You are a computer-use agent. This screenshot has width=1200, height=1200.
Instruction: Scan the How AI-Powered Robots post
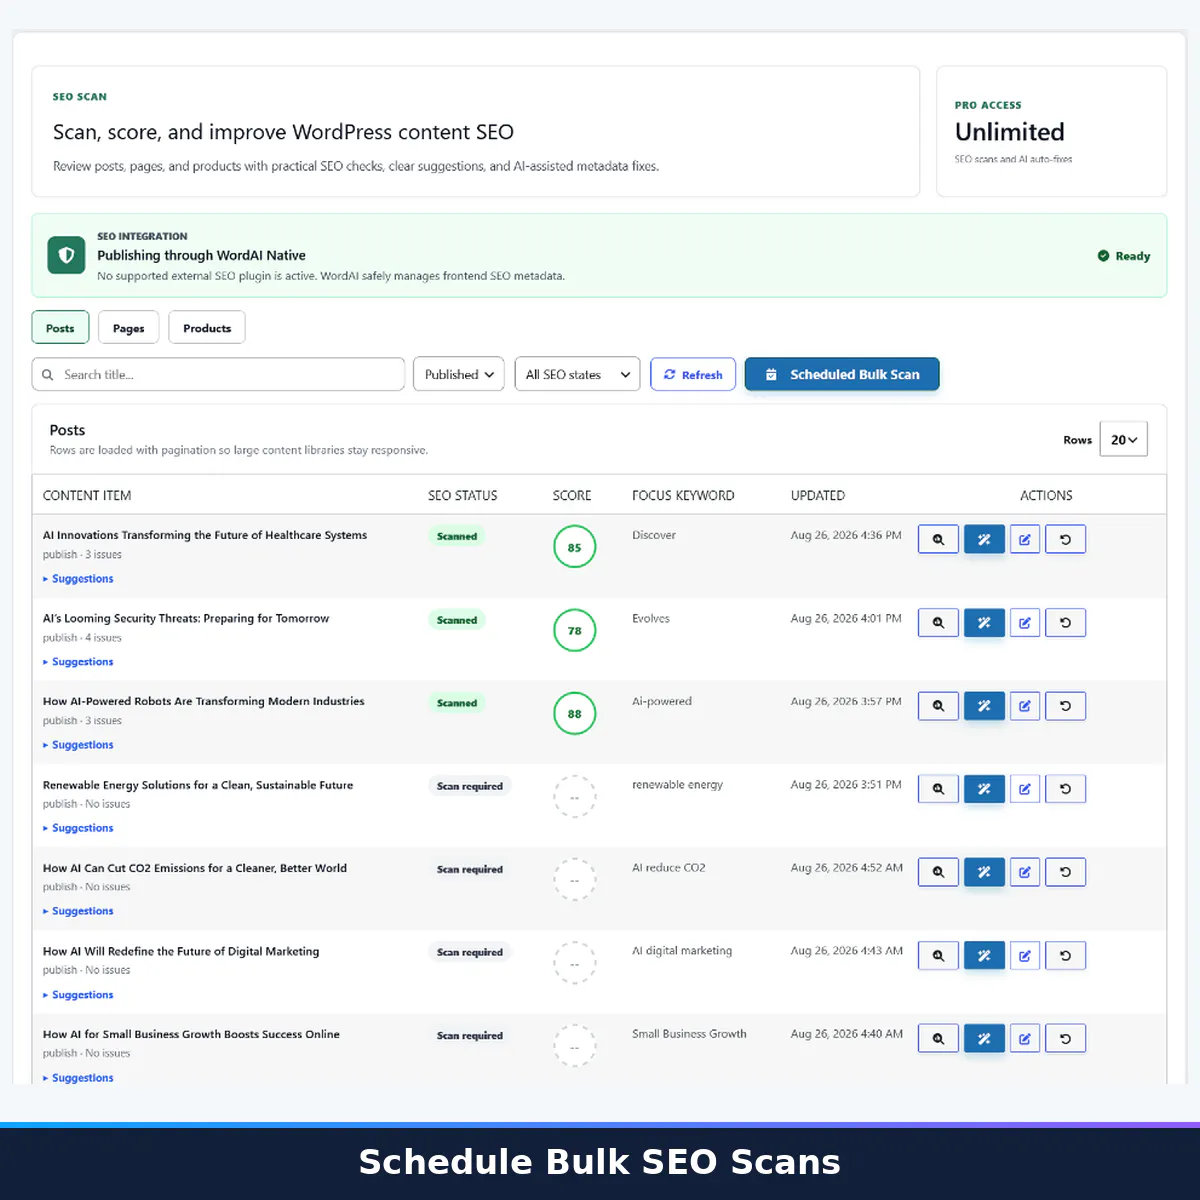pos(938,706)
